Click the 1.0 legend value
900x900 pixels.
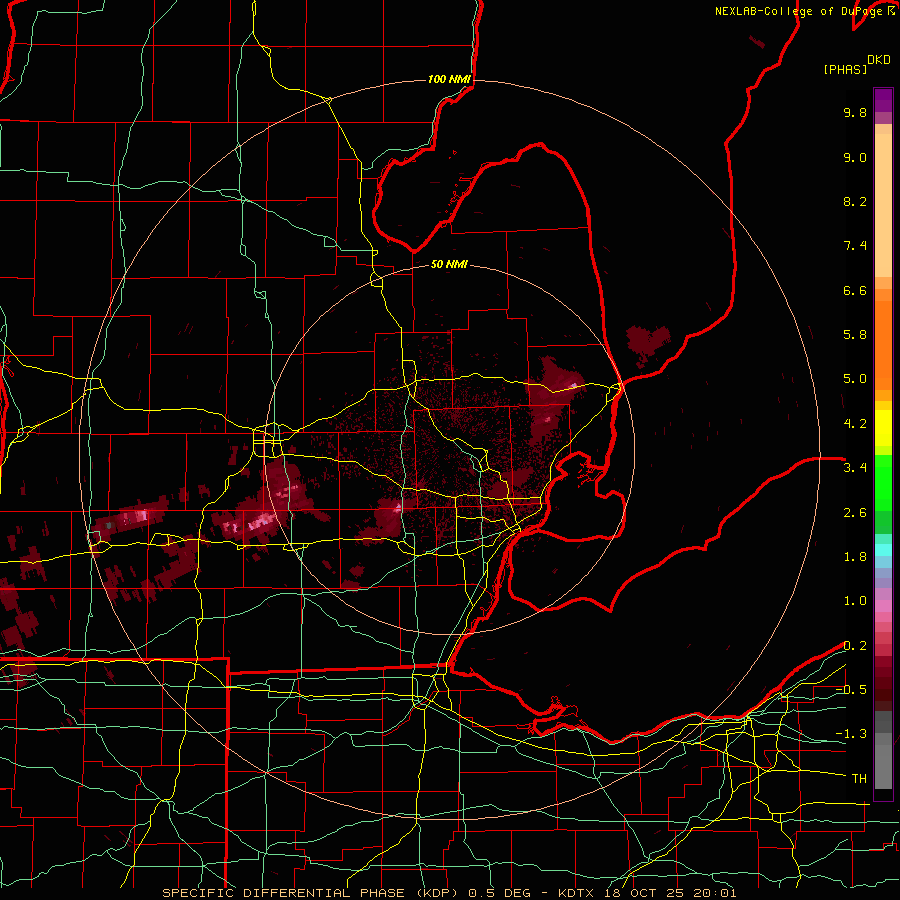coord(855,601)
